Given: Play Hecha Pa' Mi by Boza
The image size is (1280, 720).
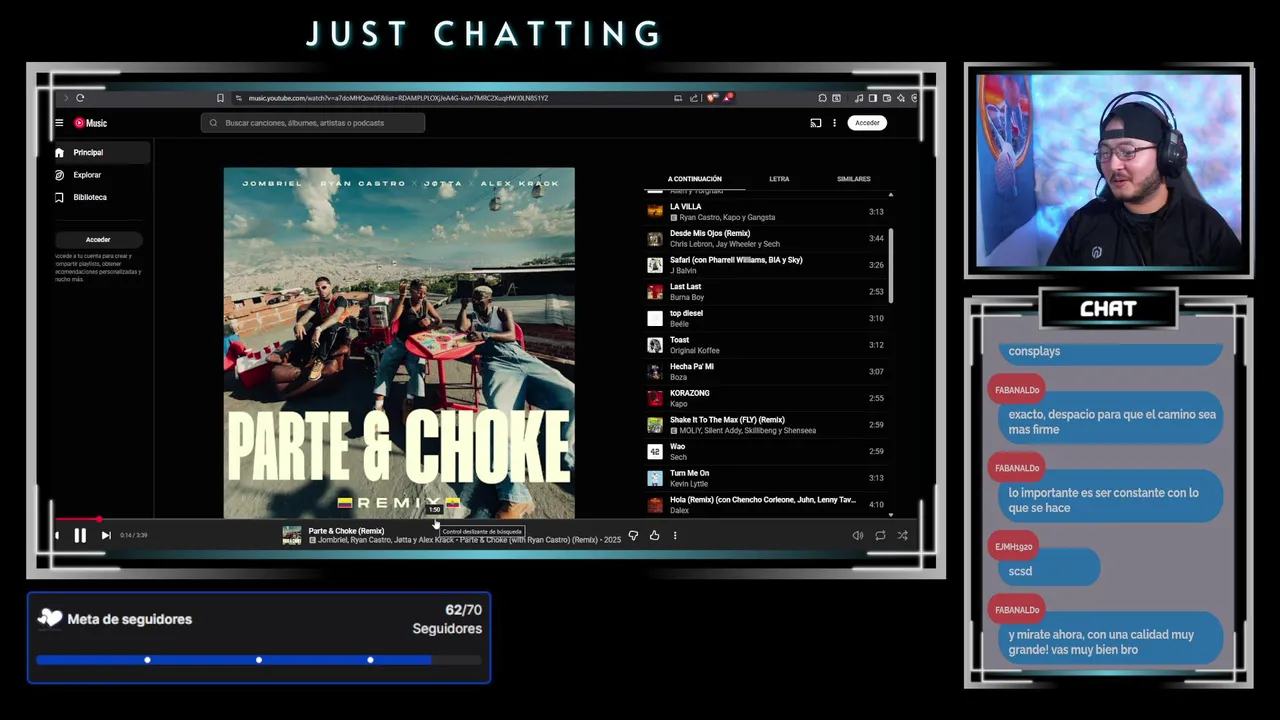Looking at the screenshot, I should 765,372.
